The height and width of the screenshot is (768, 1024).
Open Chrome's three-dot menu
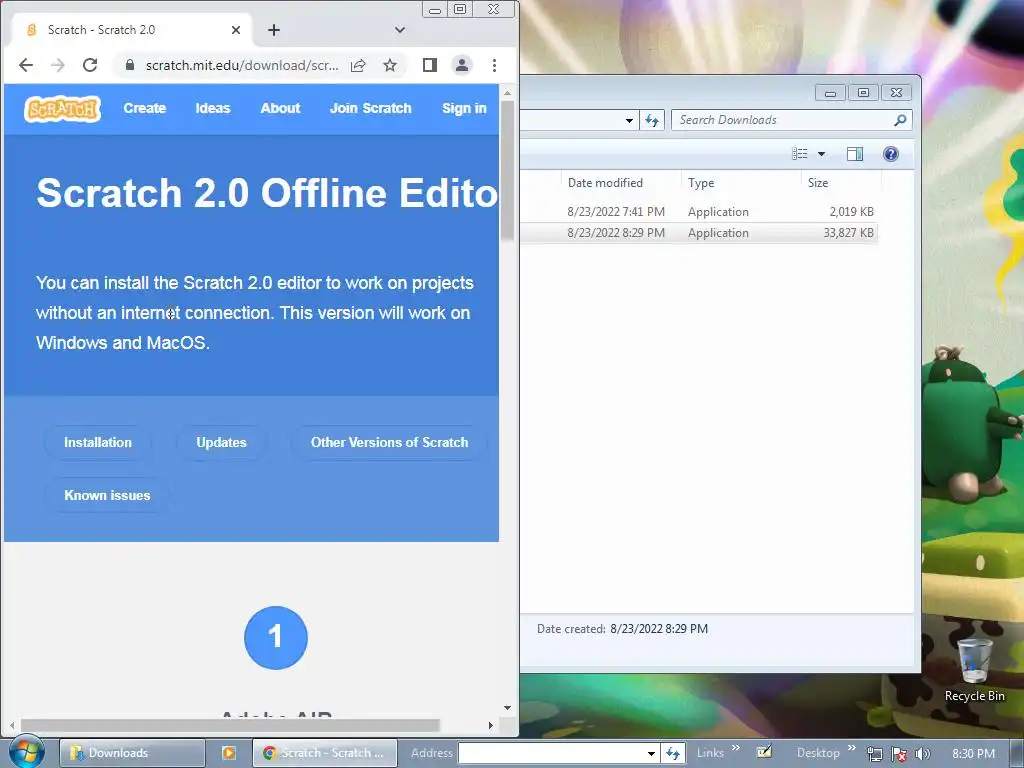(494, 65)
